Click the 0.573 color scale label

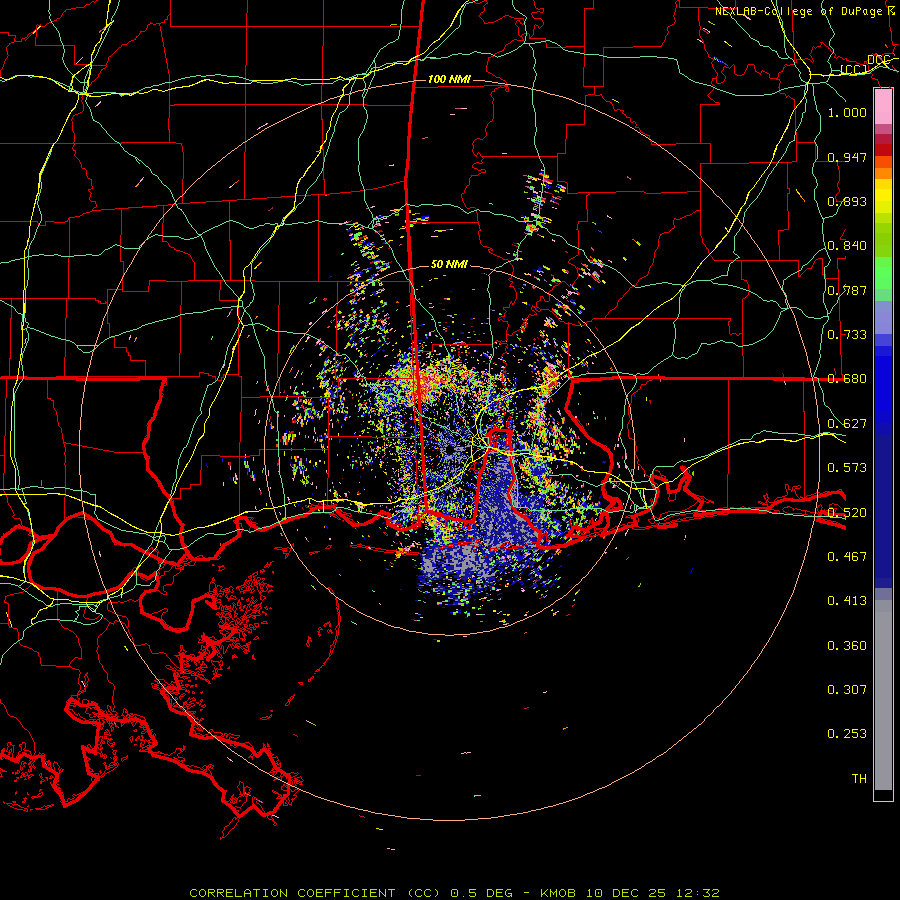click(847, 468)
